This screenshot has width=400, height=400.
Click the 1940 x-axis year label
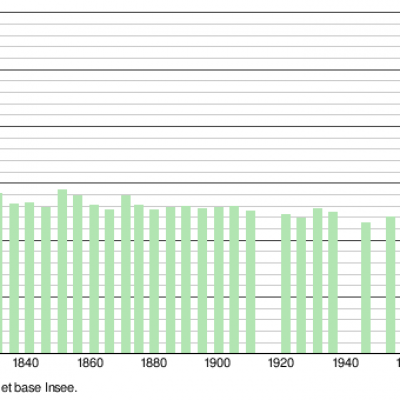tap(346, 363)
